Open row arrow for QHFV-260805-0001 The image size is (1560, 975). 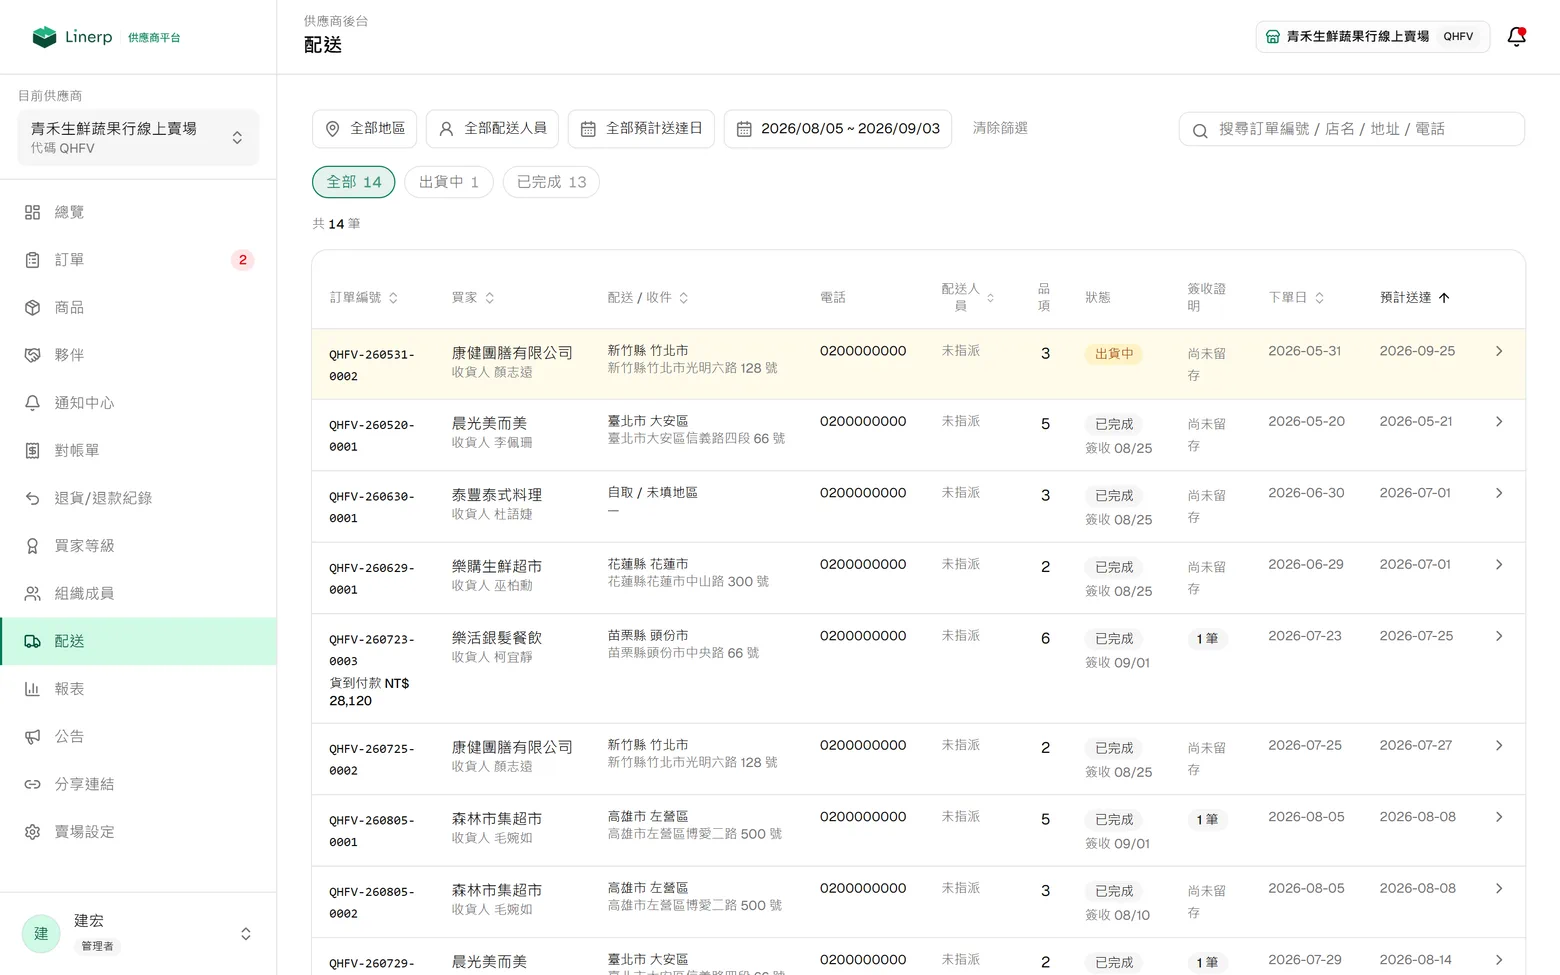click(x=1499, y=817)
